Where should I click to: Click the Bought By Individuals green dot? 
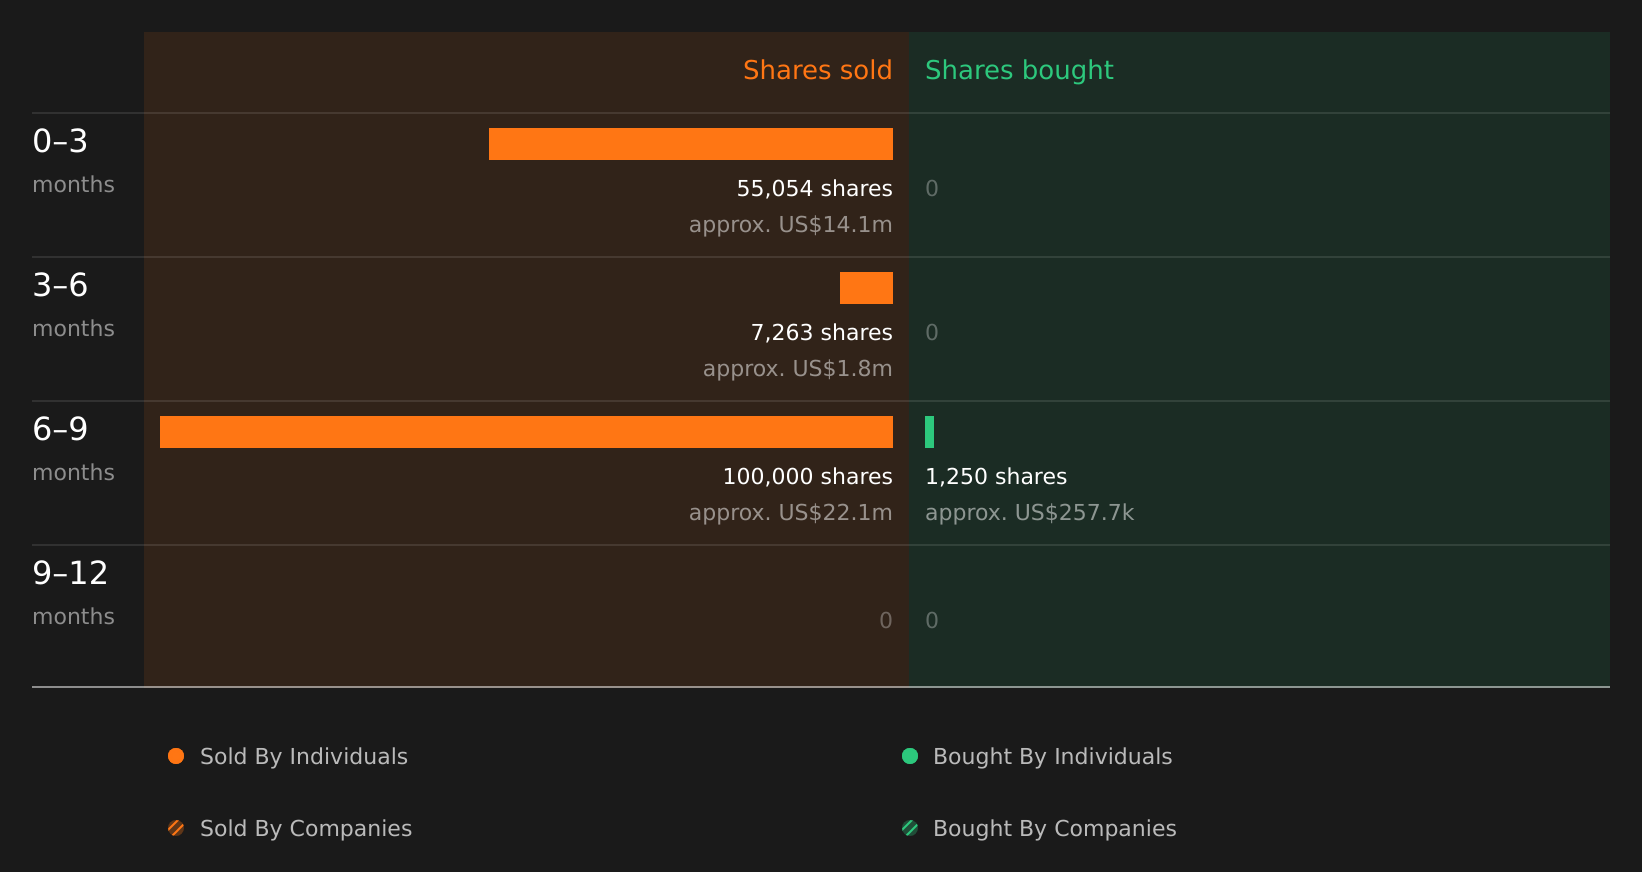coord(910,756)
